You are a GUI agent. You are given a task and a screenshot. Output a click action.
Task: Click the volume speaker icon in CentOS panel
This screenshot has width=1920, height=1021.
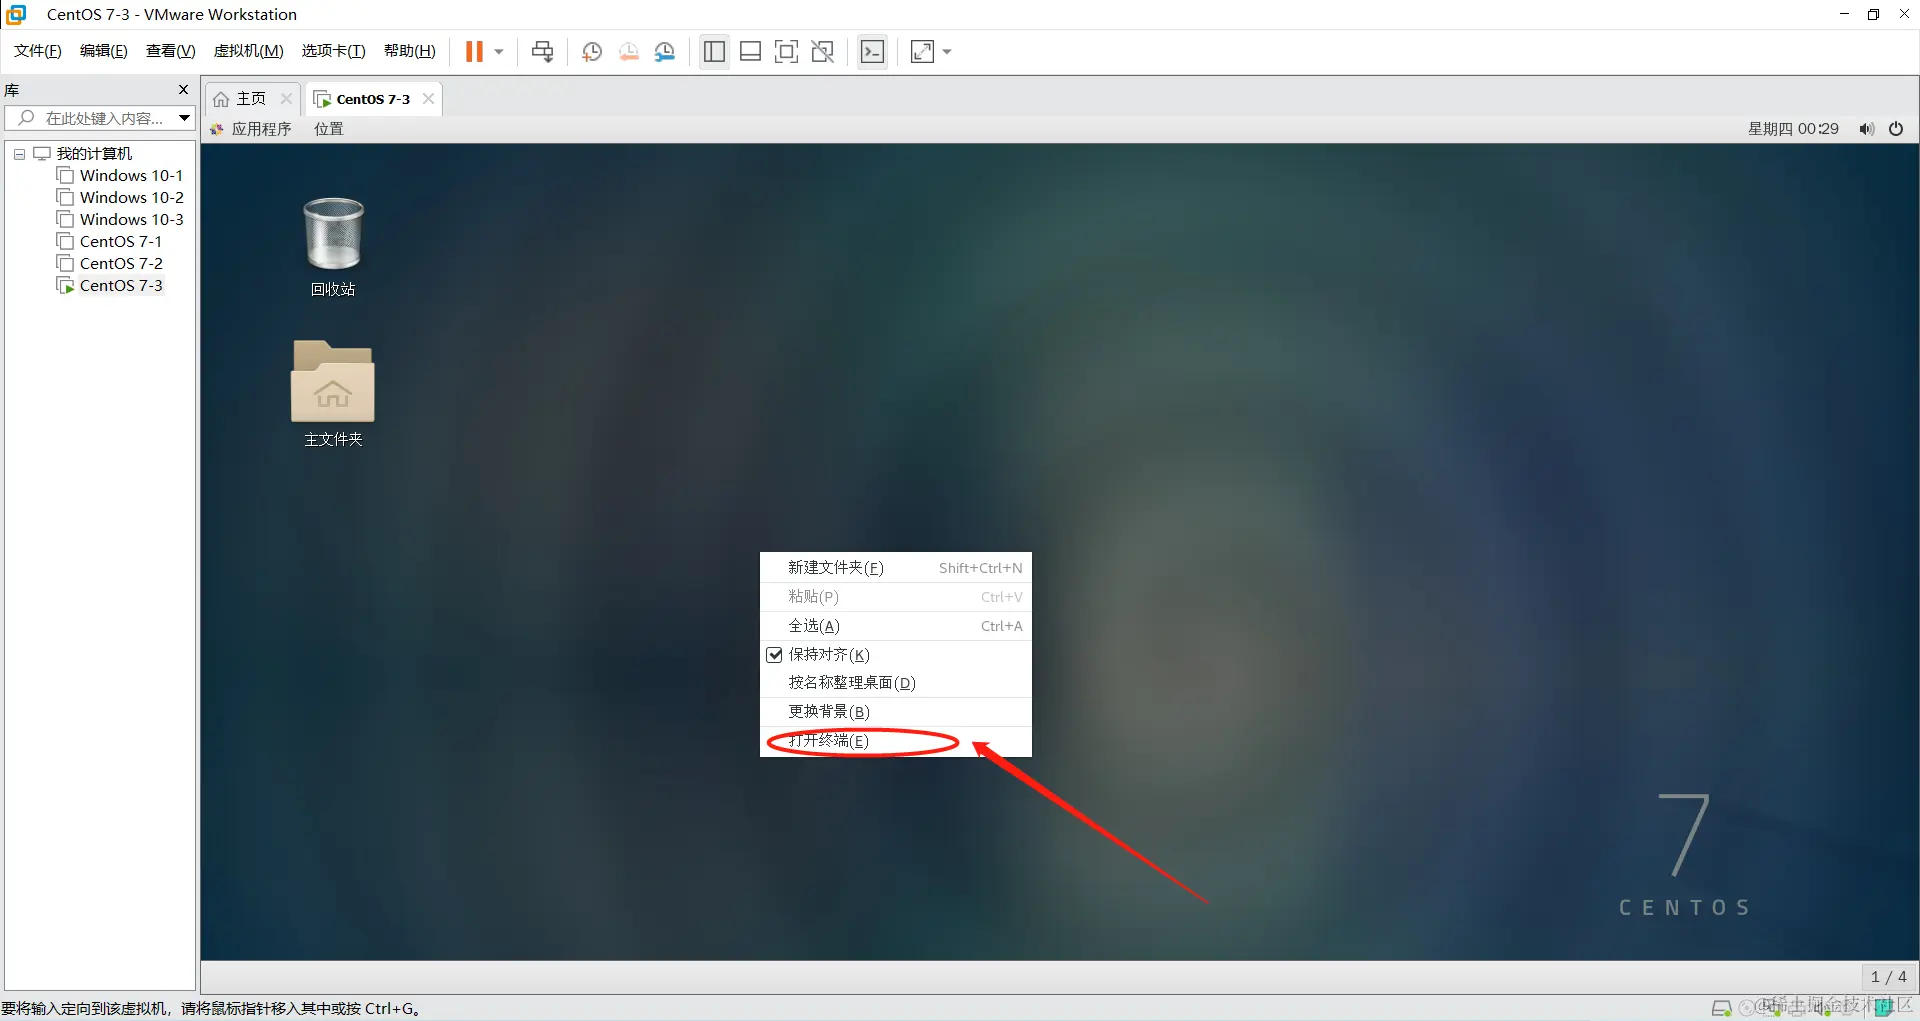point(1866,129)
